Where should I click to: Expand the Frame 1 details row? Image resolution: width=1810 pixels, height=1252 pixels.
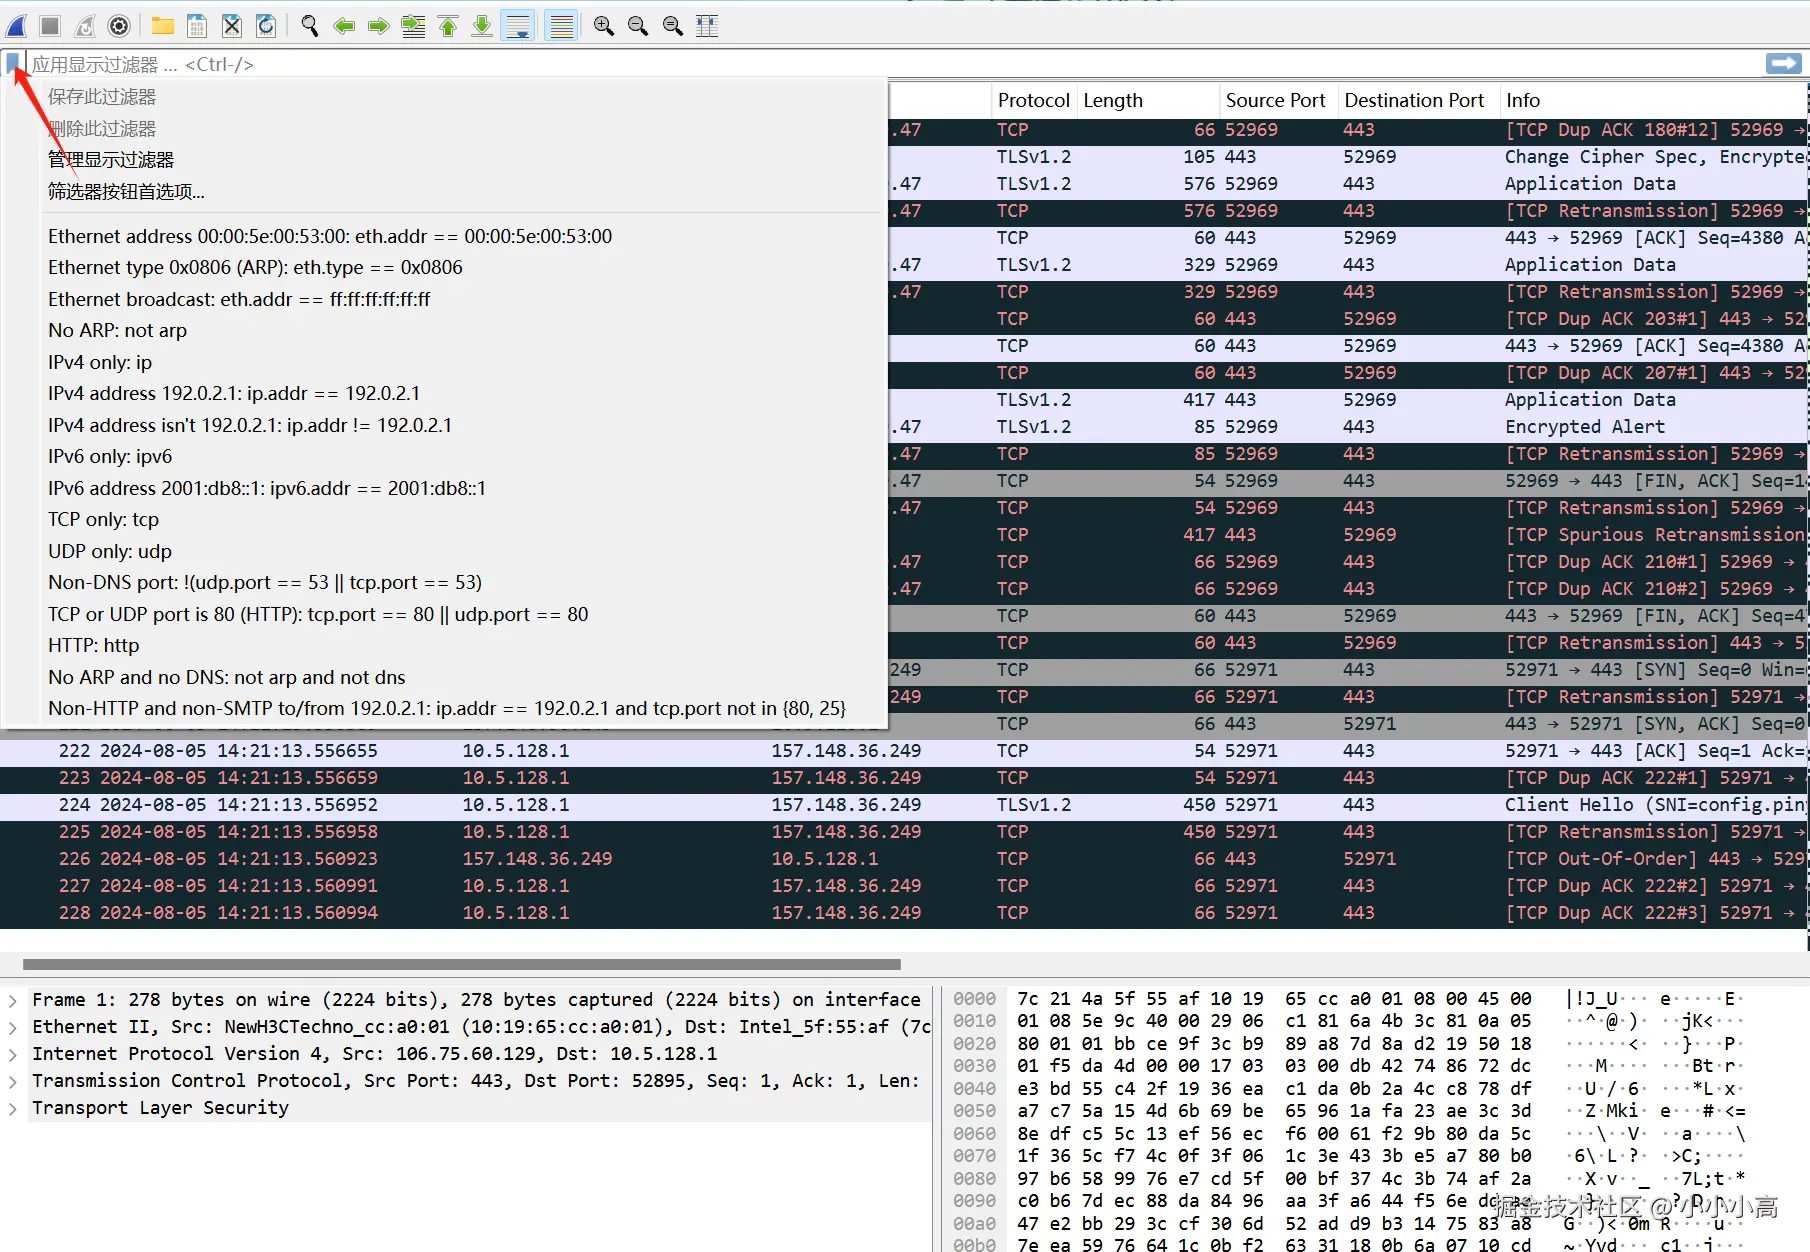13,1000
